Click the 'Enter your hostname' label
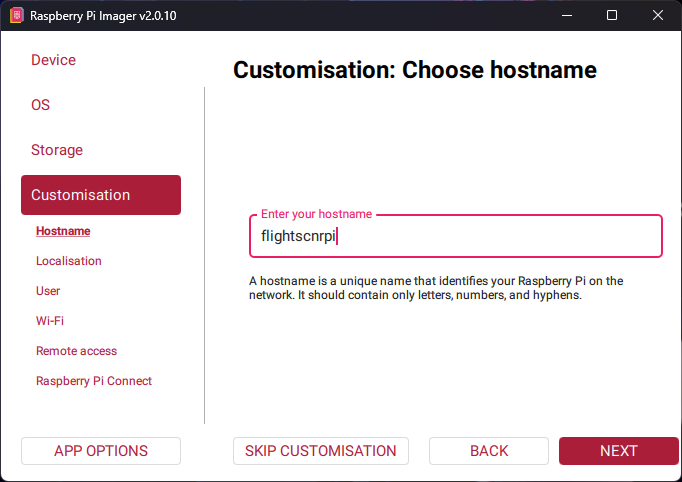This screenshot has width=682, height=482. click(x=316, y=214)
